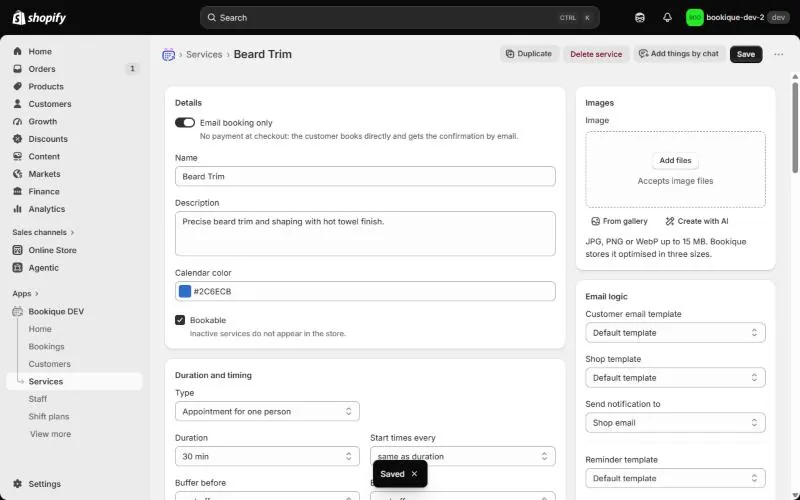Click the Finance bank icon
Screen dimensions: 800x500
point(18,191)
